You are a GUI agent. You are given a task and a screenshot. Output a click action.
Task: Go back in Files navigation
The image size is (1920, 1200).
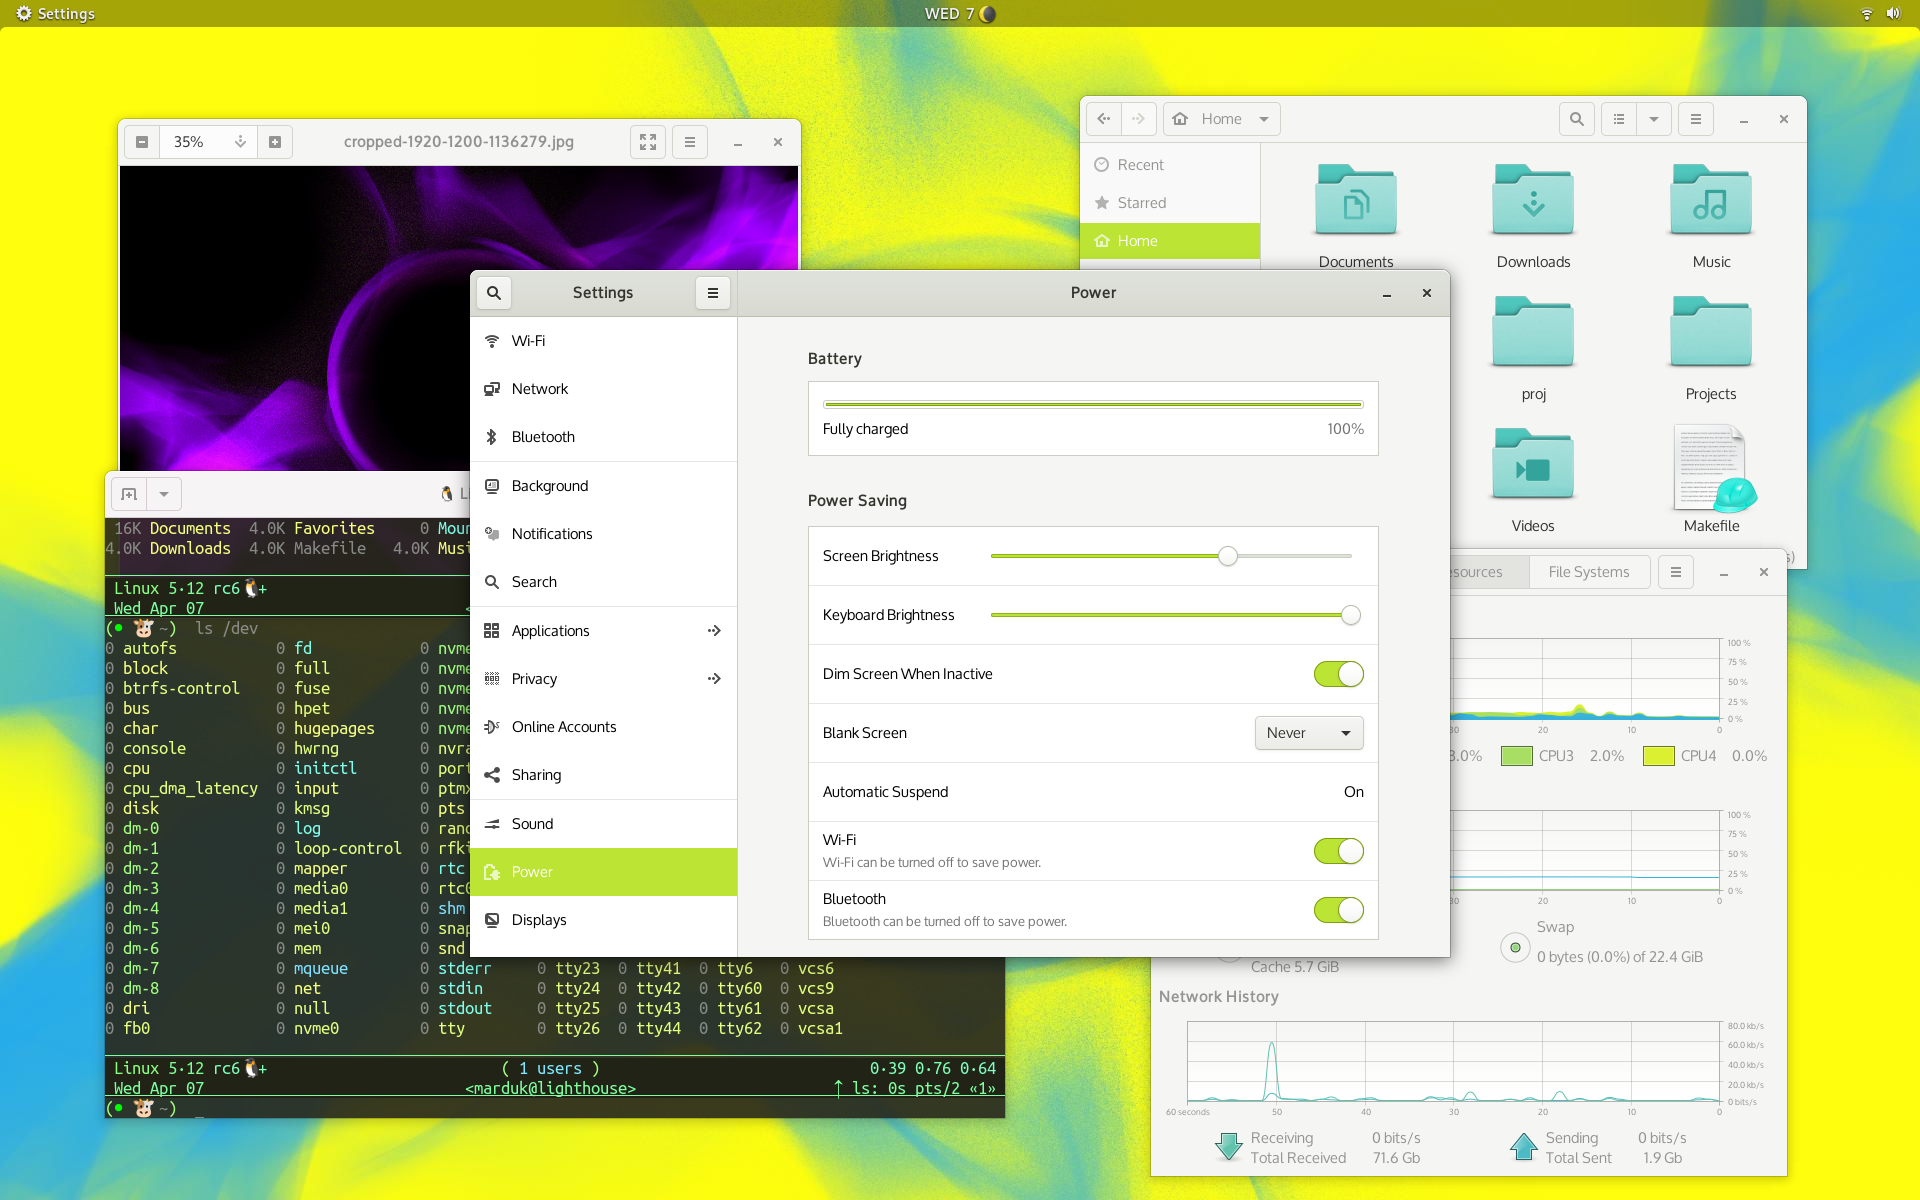click(1104, 119)
